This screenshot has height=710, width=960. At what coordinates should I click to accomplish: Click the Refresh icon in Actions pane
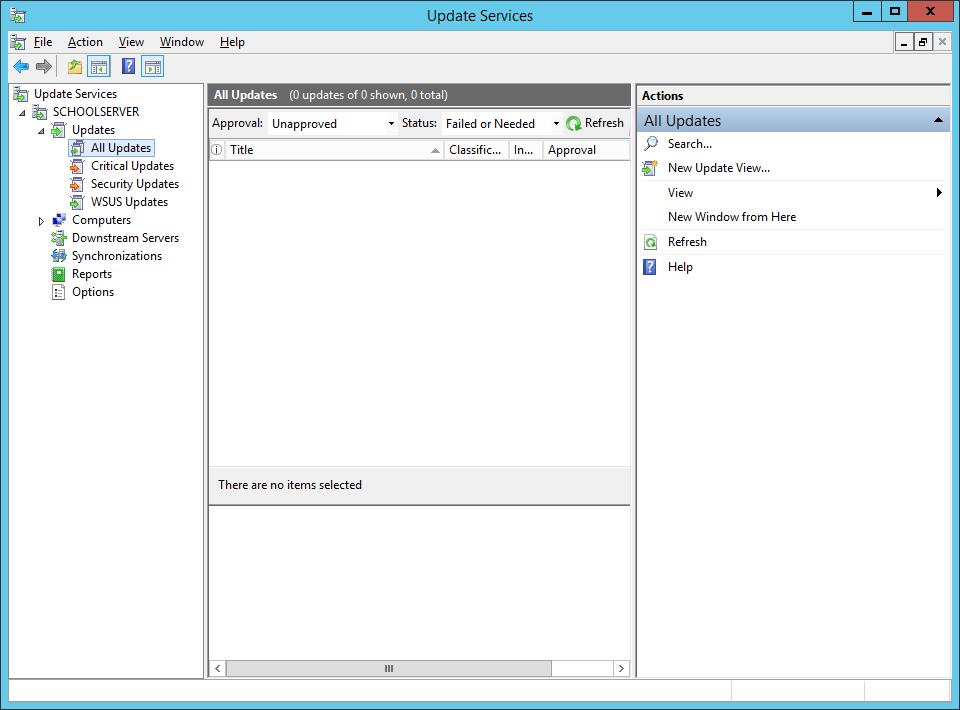point(650,242)
